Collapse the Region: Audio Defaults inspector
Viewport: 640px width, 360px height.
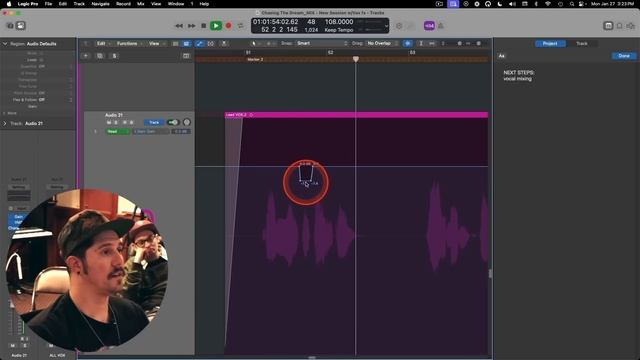pos(5,44)
